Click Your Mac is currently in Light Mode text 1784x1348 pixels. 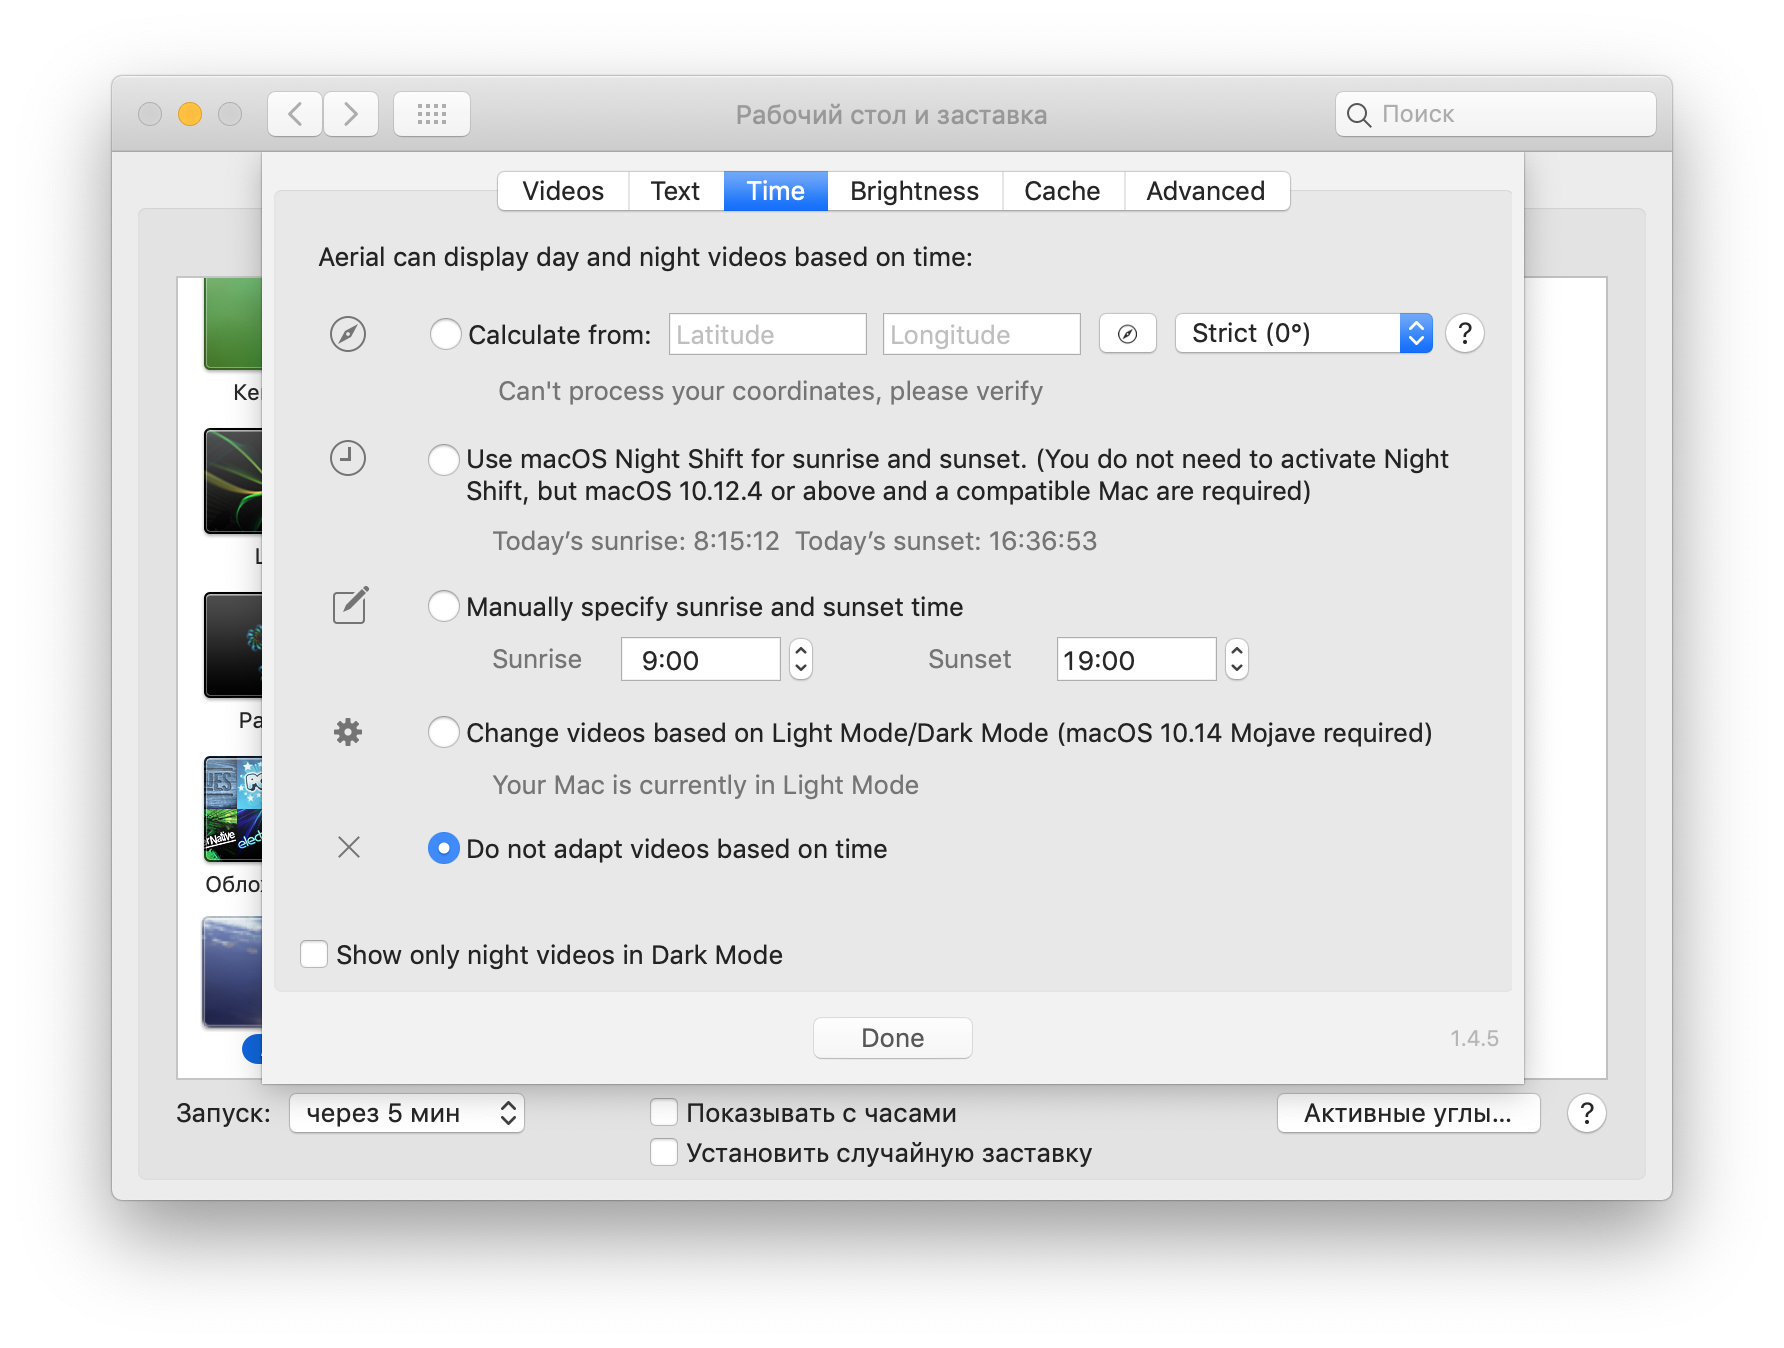pyautogui.click(x=705, y=785)
